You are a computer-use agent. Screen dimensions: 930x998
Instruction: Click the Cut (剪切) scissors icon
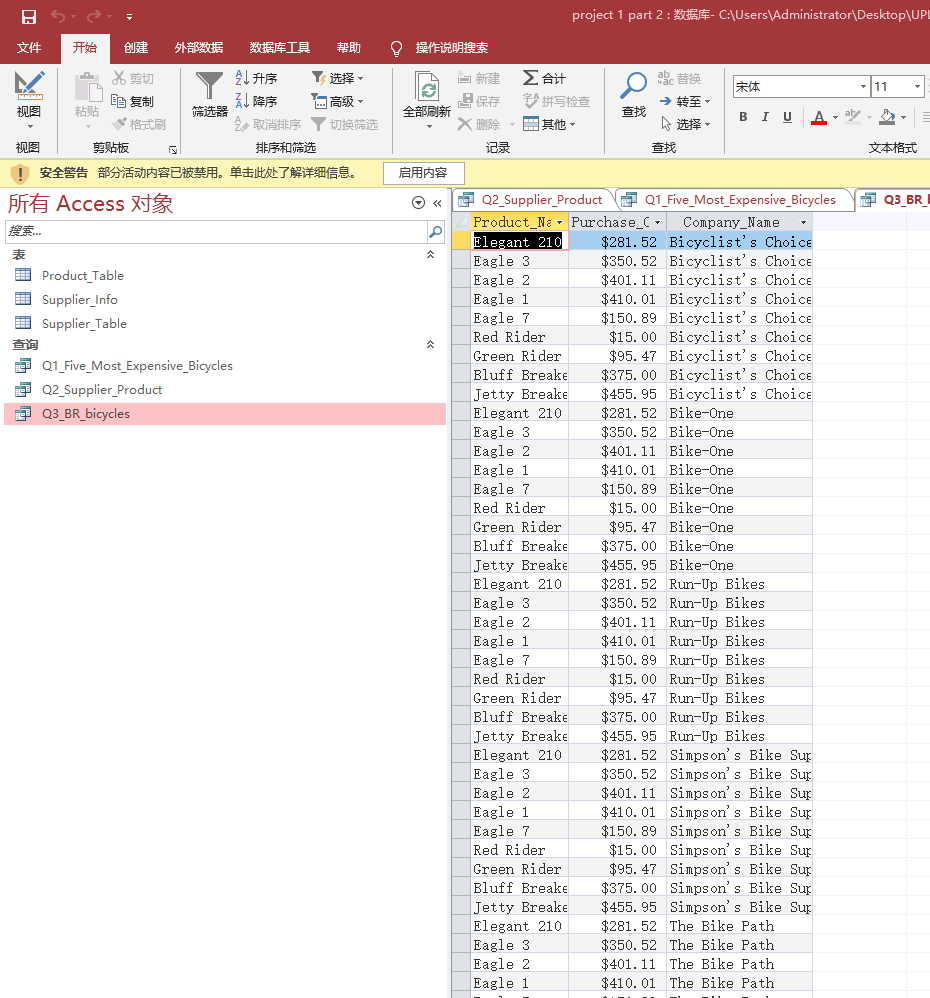[119, 78]
